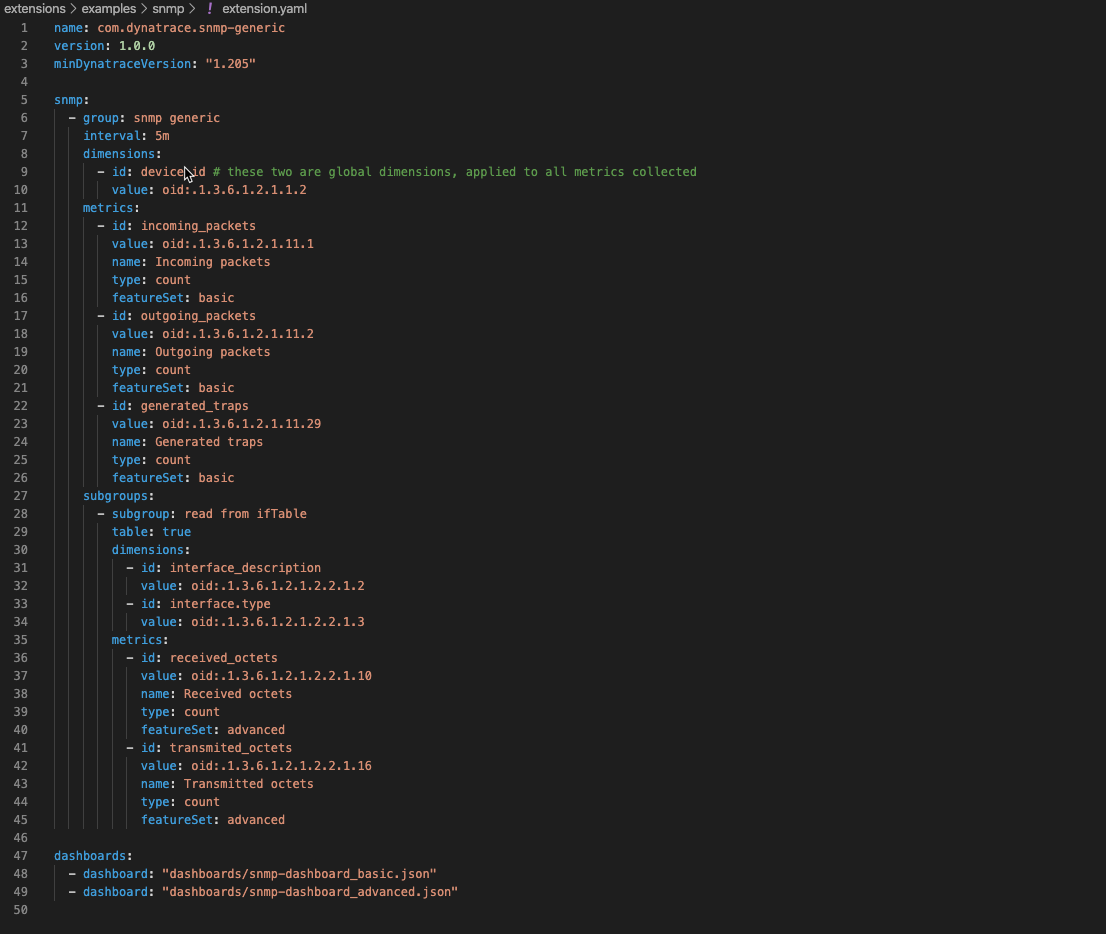
Task: Click line number 47 beside dashboards
Action: (20, 856)
